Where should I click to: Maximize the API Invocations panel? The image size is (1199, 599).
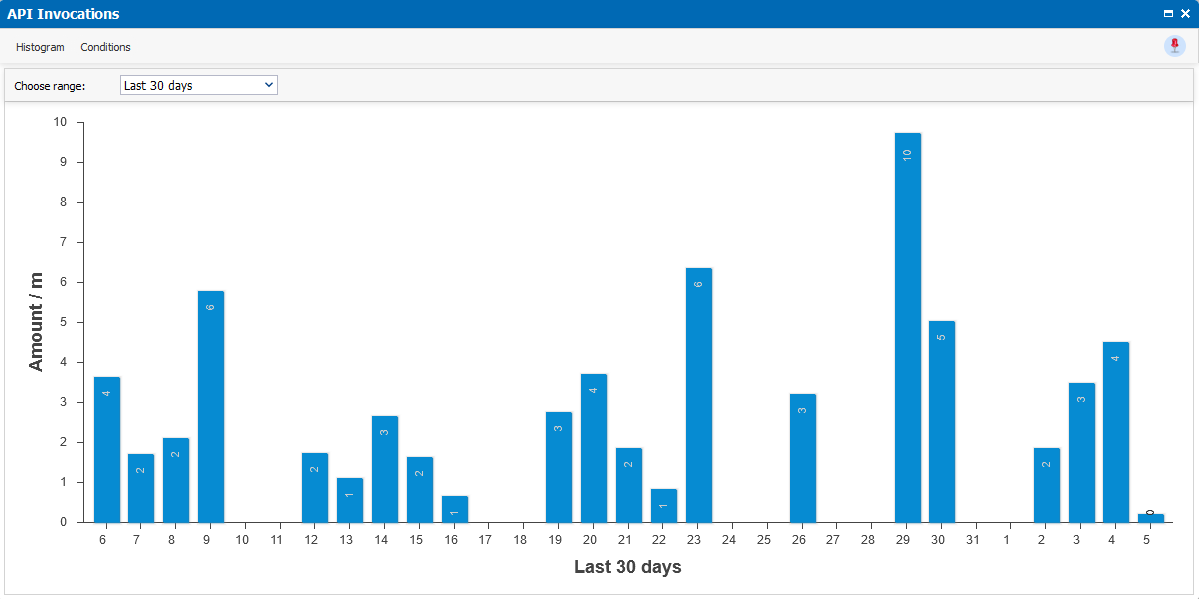coord(1168,14)
